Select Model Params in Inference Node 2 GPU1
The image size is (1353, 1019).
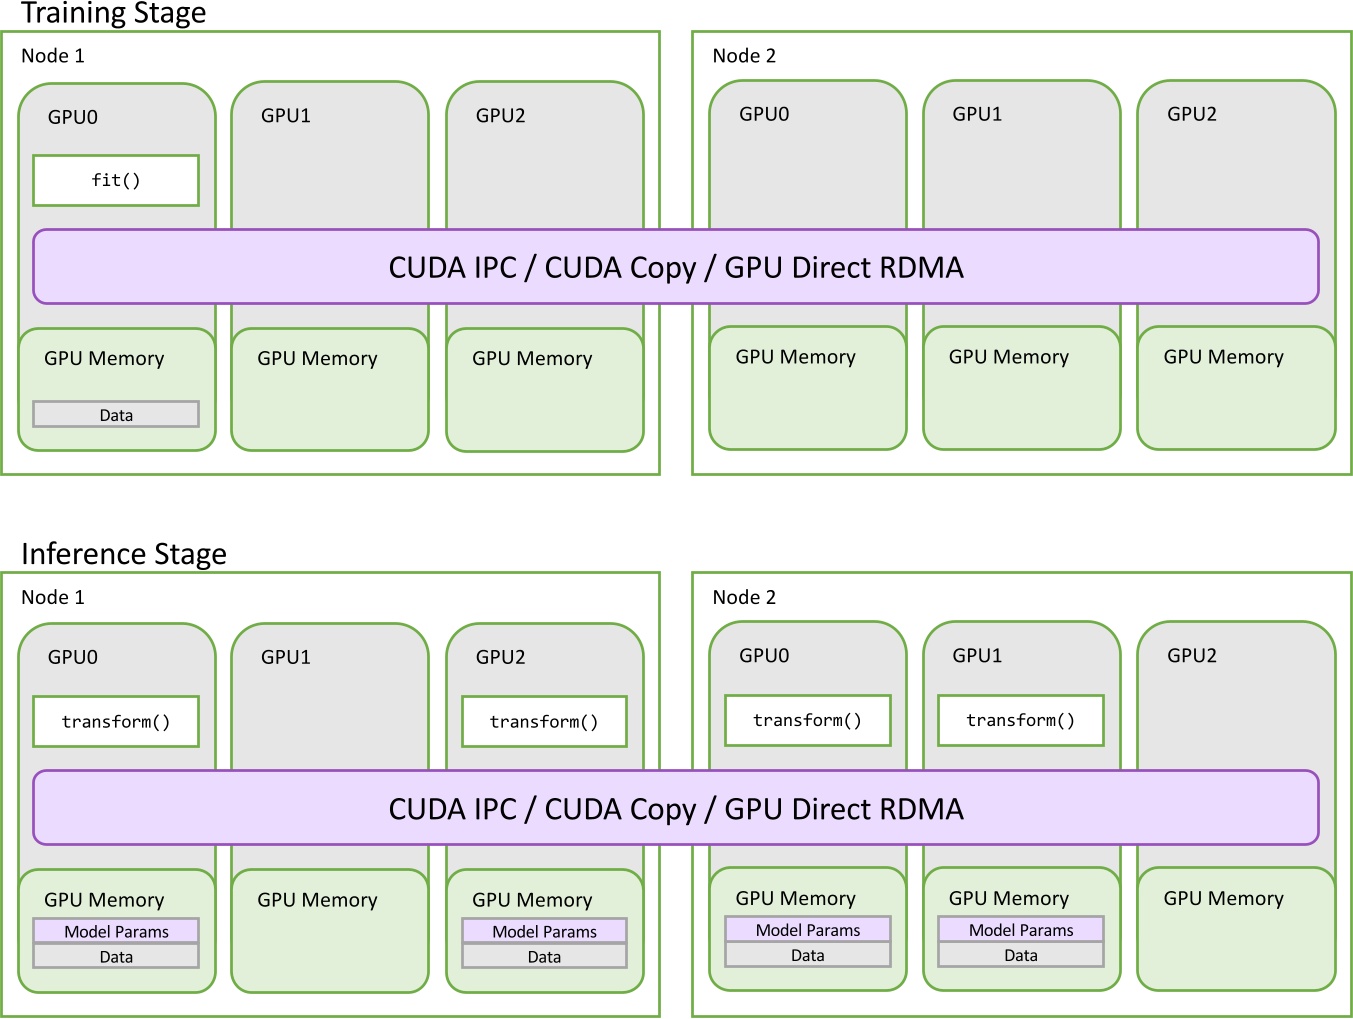[1020, 929]
